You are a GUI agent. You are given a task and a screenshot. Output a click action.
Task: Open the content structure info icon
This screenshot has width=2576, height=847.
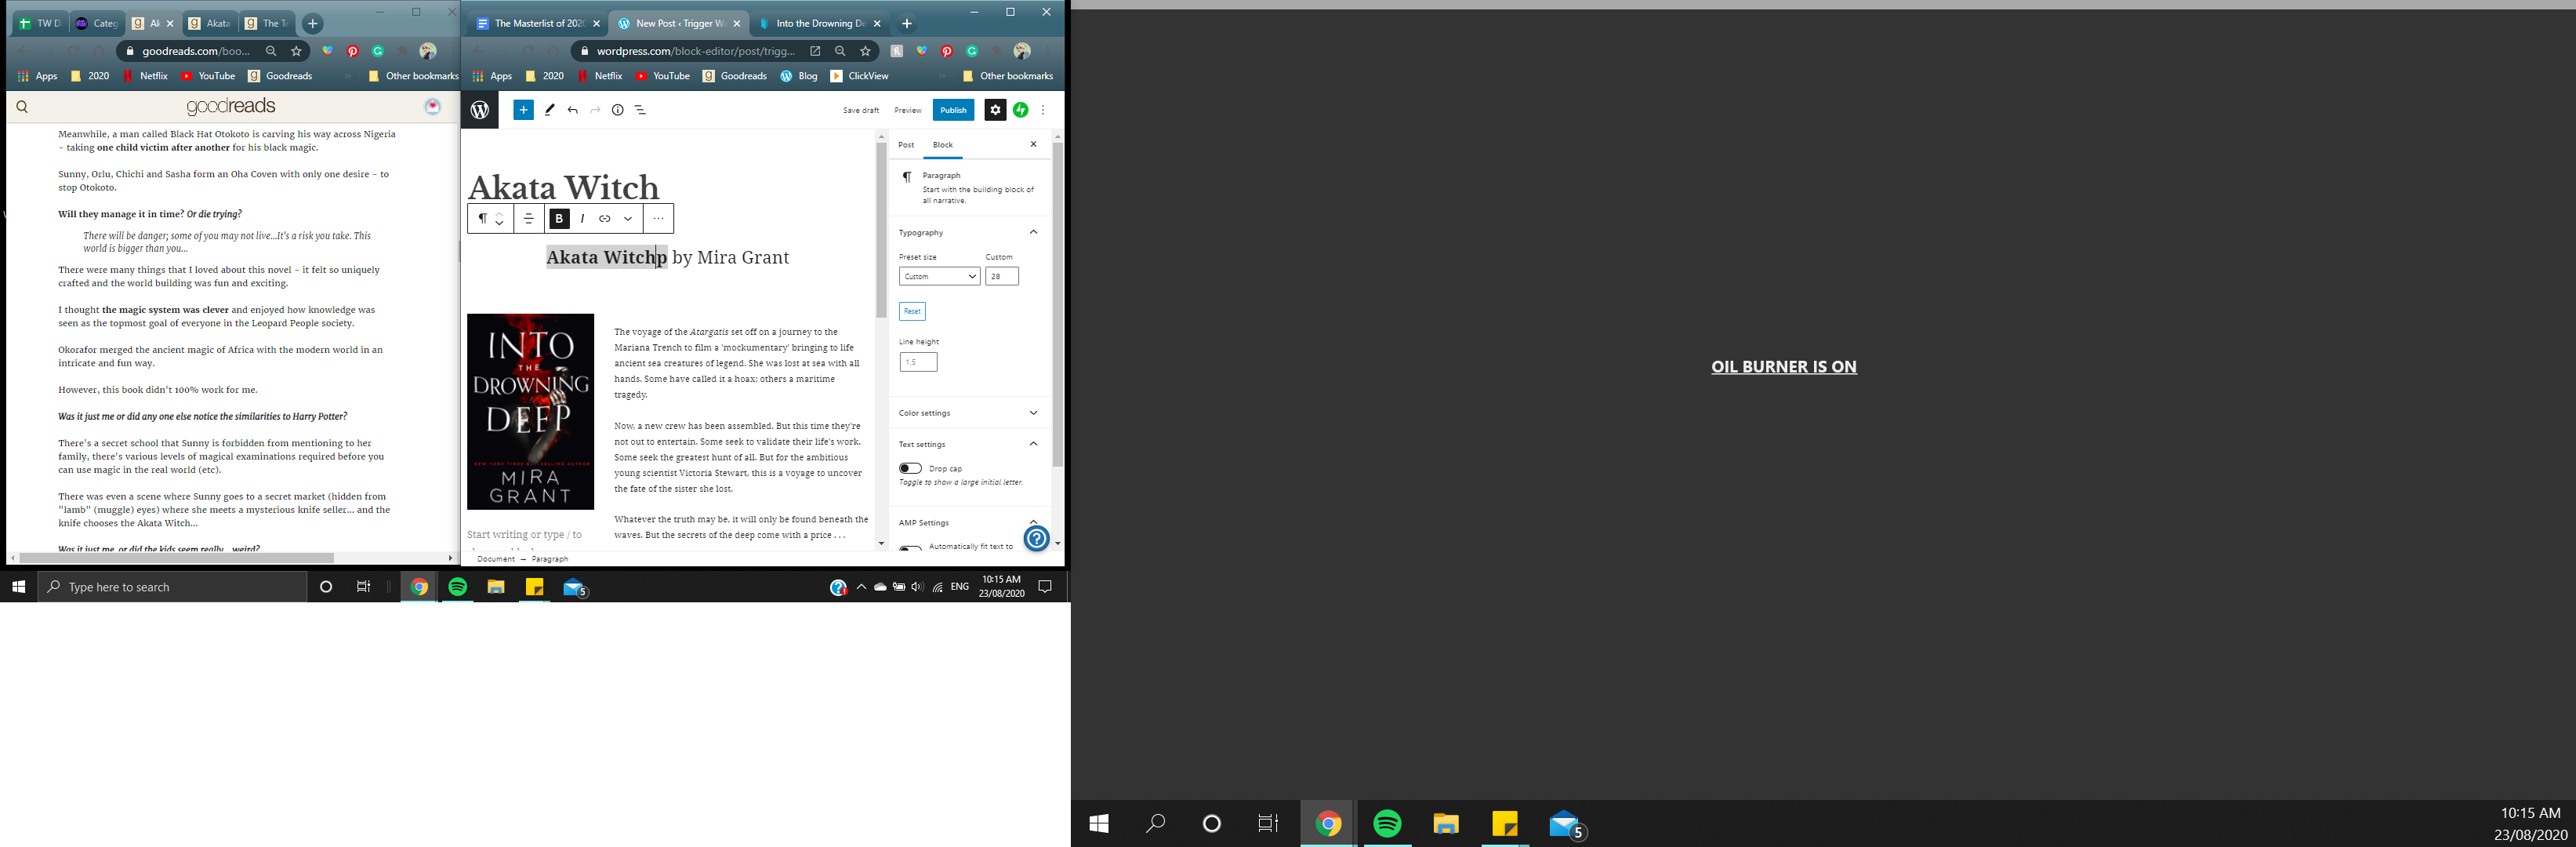pos(617,110)
